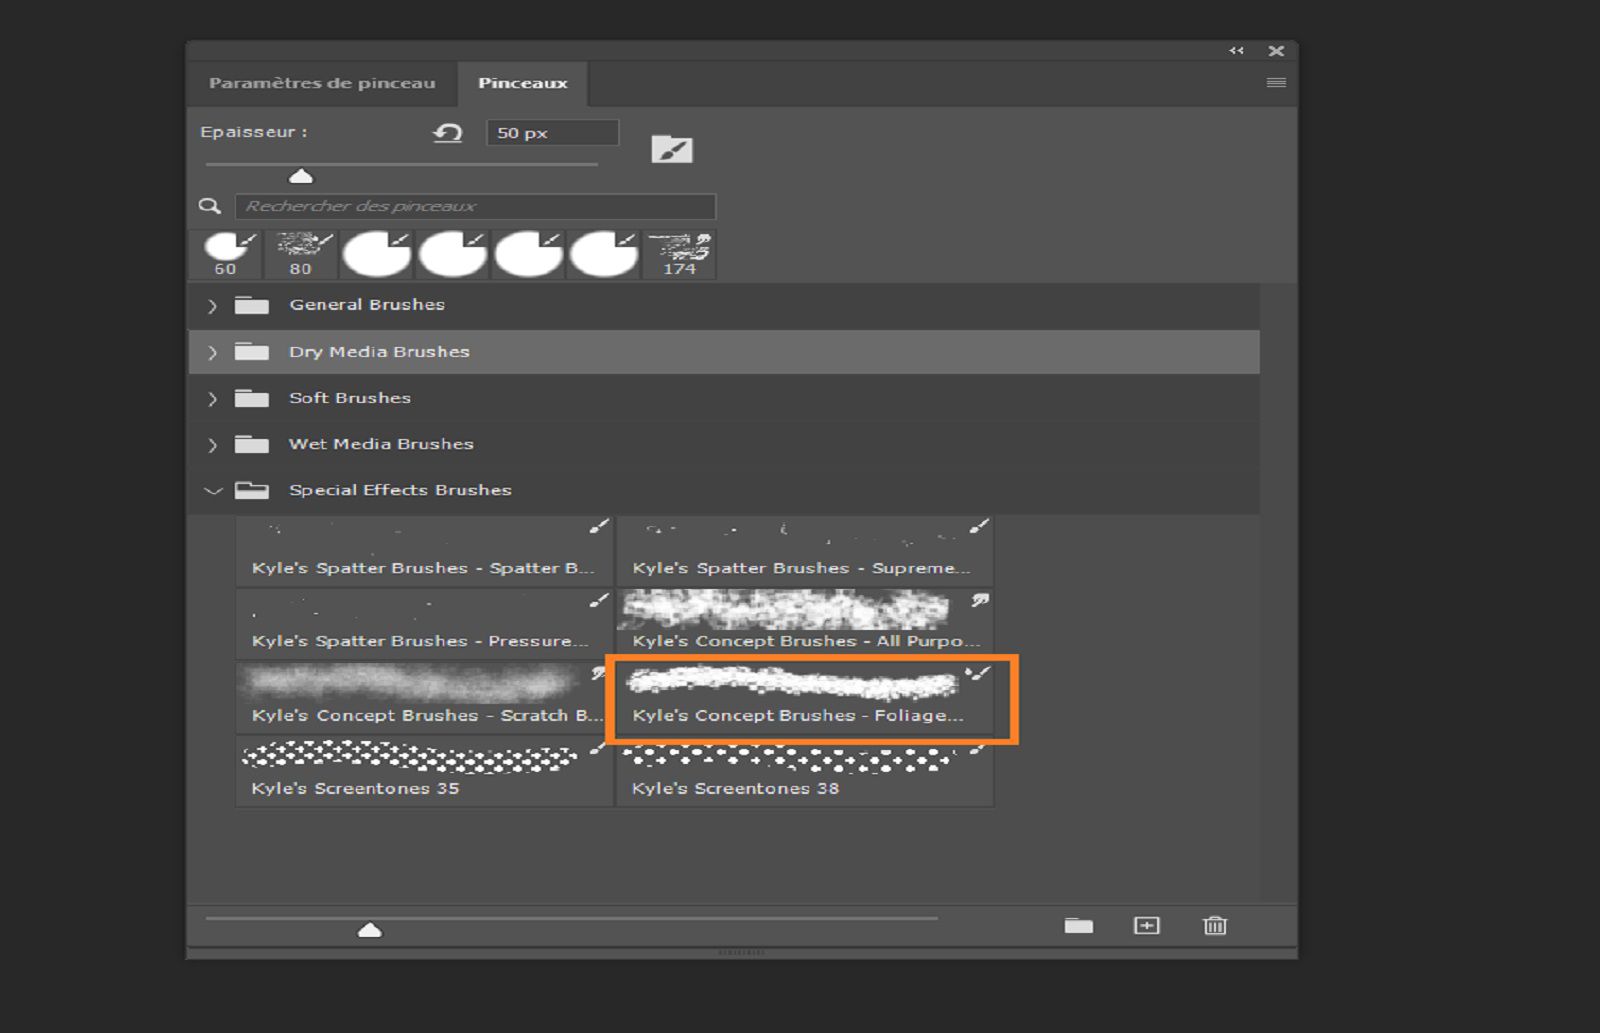Screen dimensions: 1600x1033
Task: Click the folder icon beside Soft Brushes
Action: click(x=252, y=398)
